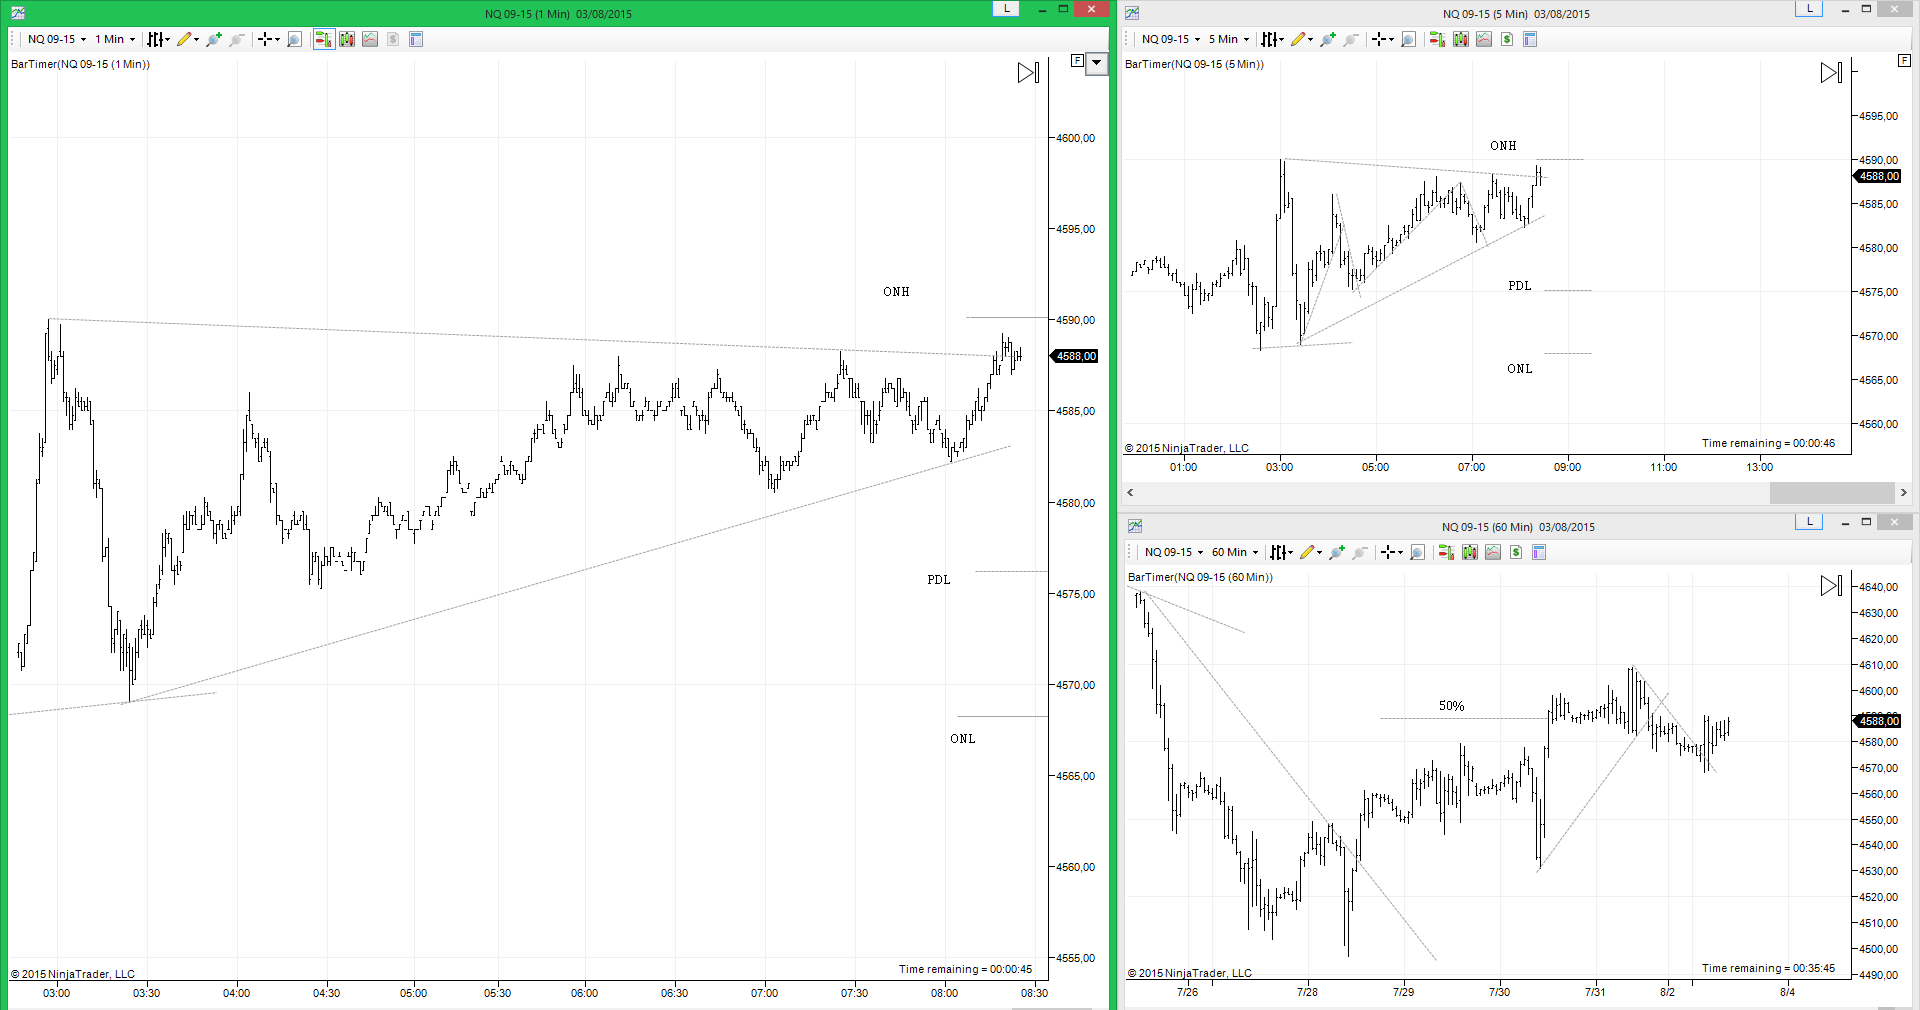This screenshot has width=1920, height=1010.
Task: Toggle Chart Trader in 5 Min chart
Action: [x=1437, y=39]
